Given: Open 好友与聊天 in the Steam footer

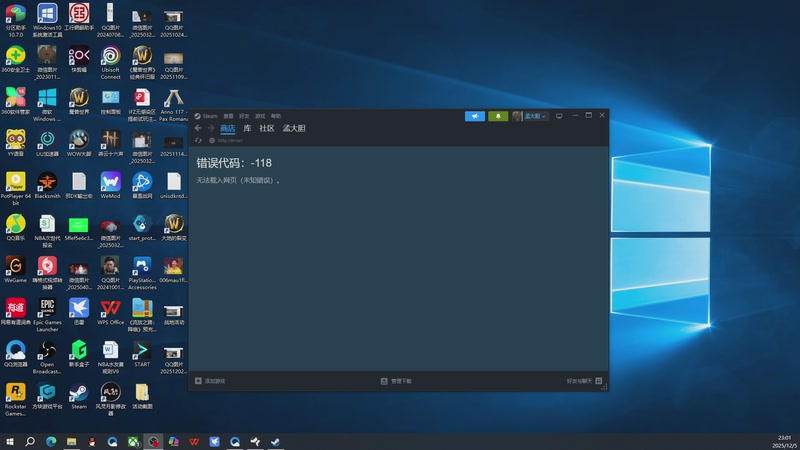Looking at the screenshot, I should 584,381.
